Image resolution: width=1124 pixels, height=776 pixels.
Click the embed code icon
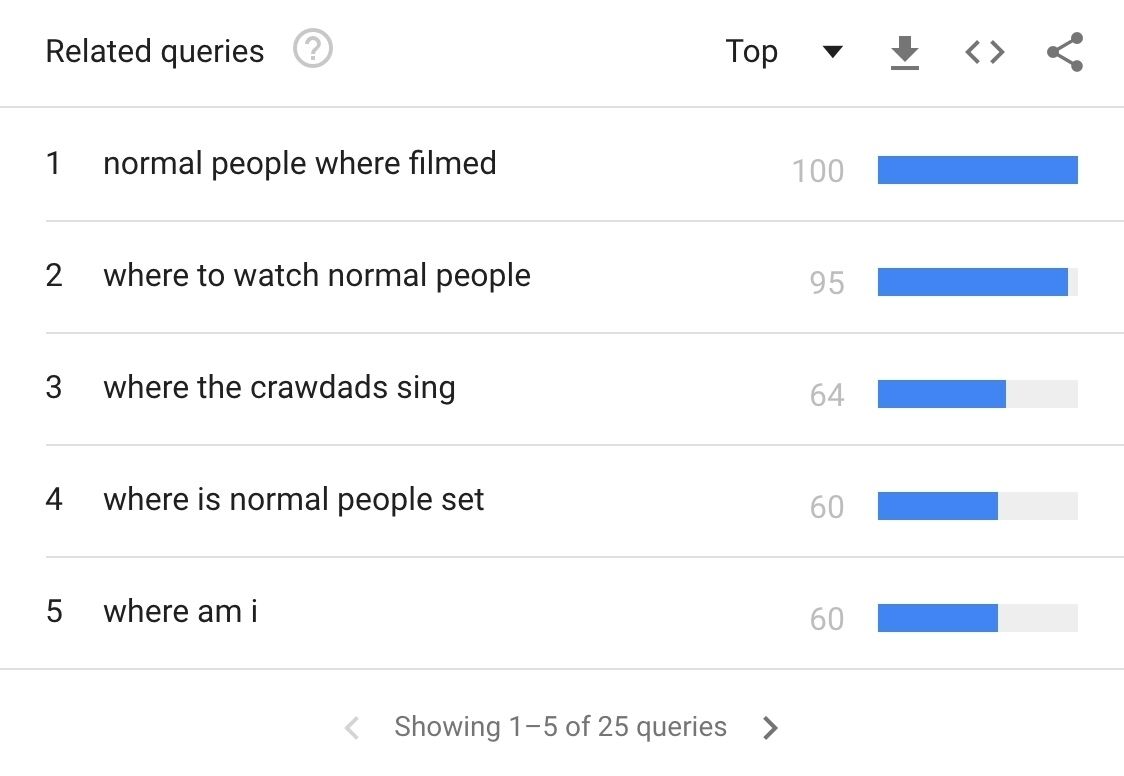984,52
